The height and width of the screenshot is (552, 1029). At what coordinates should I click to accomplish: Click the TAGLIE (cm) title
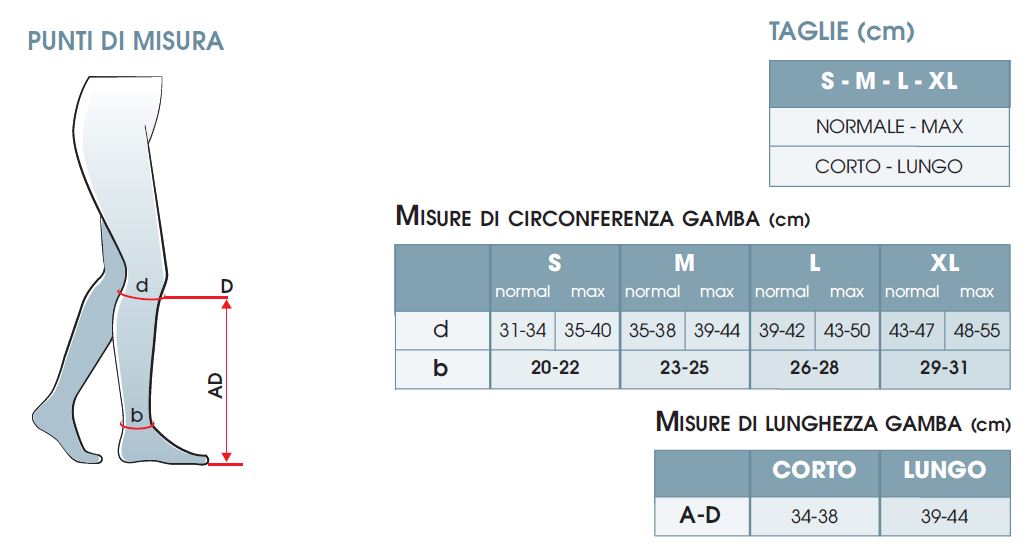[841, 31]
